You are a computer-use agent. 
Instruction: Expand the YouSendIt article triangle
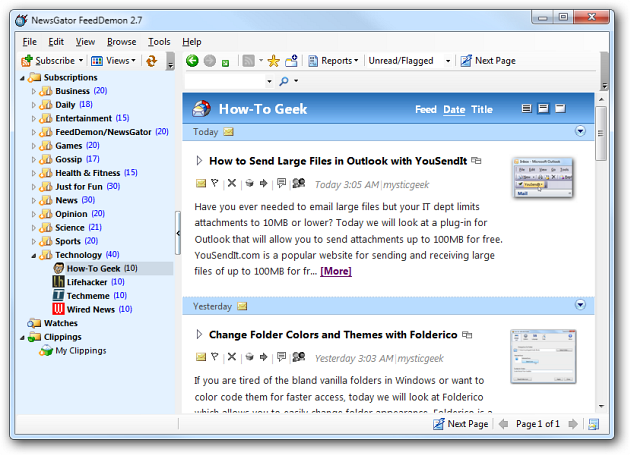pyautogui.click(x=199, y=161)
